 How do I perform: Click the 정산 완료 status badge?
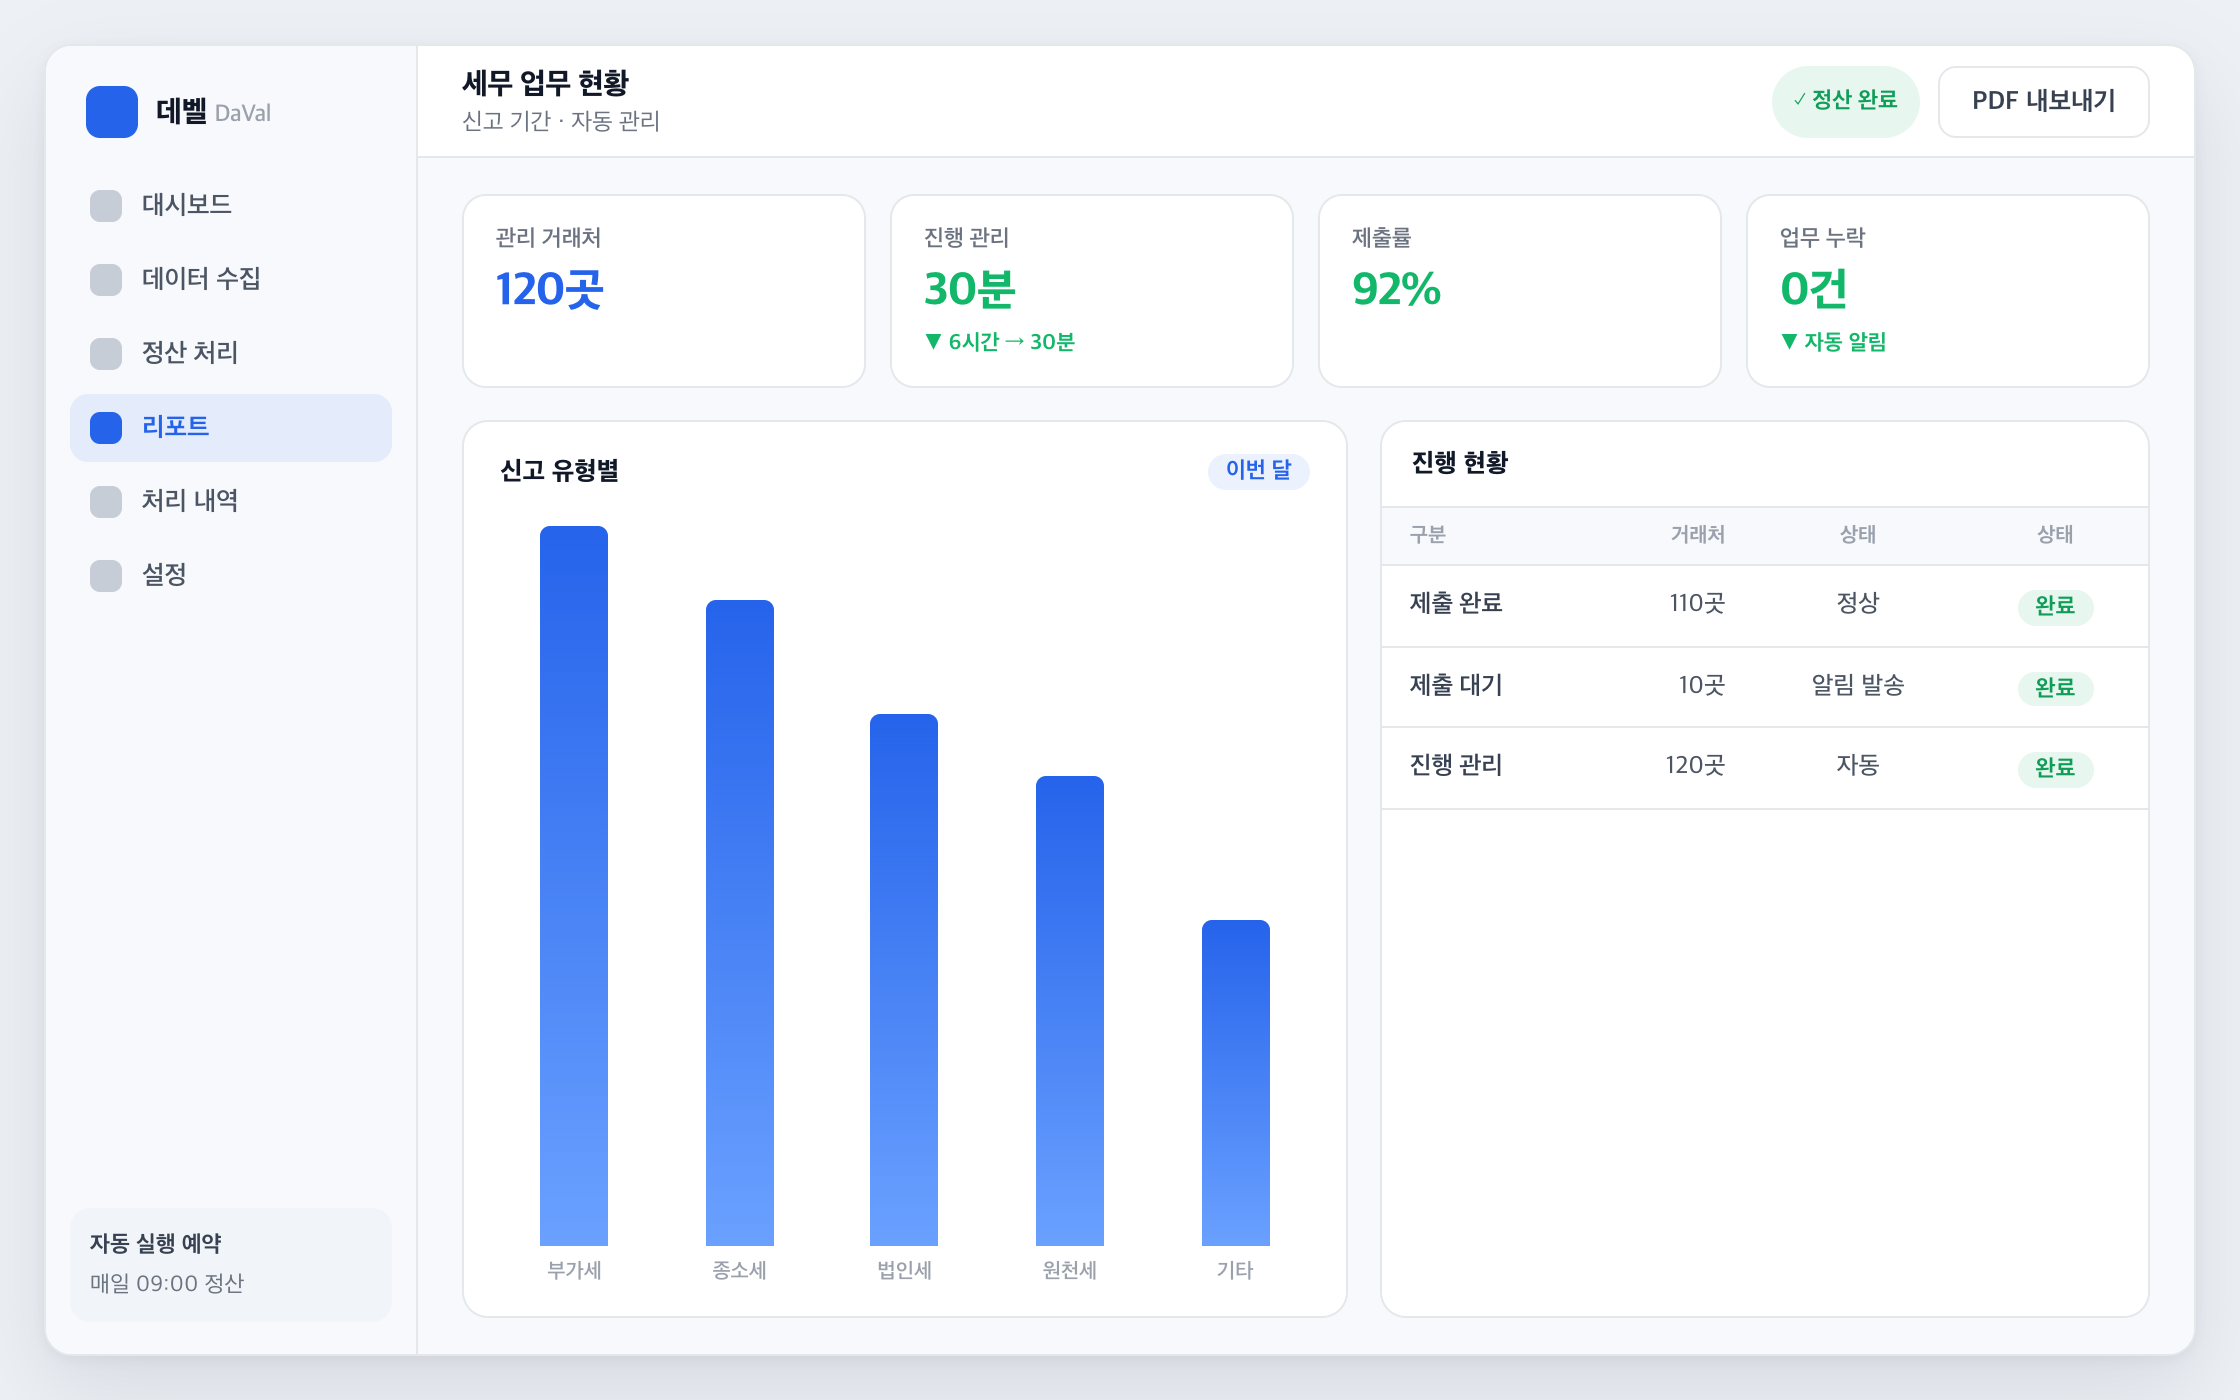(x=1845, y=101)
